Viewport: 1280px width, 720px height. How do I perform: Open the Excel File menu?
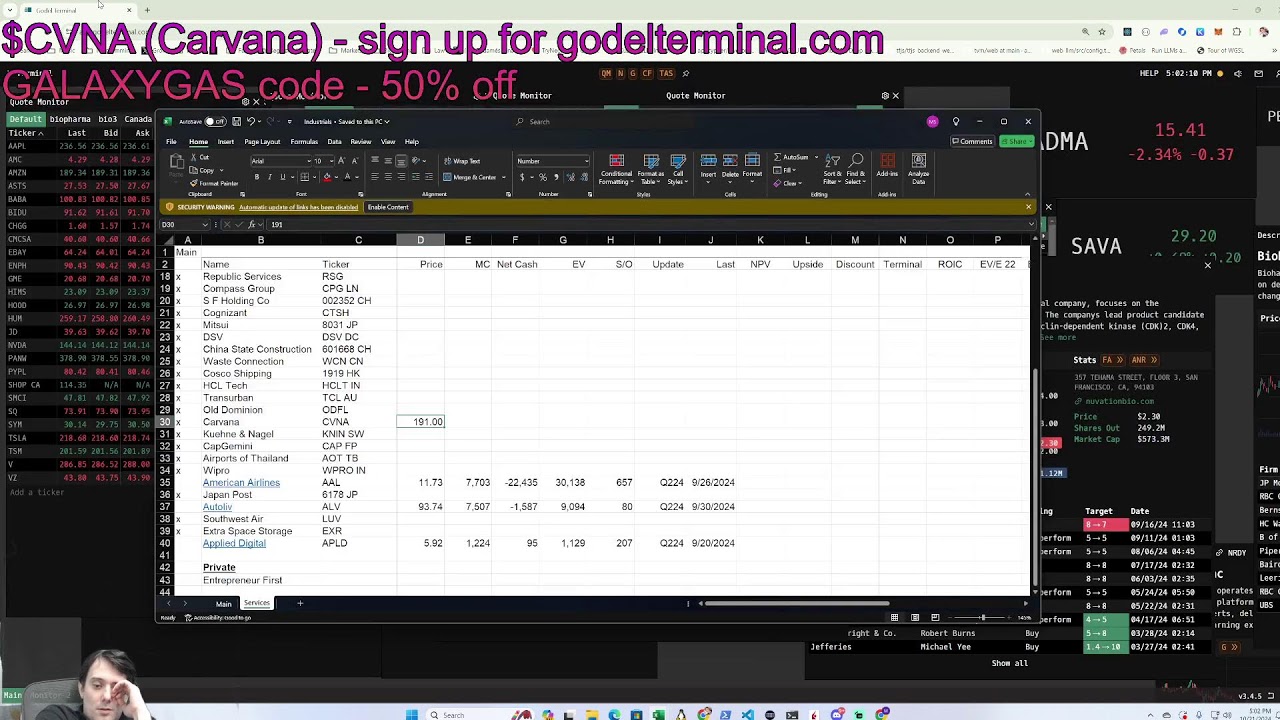click(171, 142)
